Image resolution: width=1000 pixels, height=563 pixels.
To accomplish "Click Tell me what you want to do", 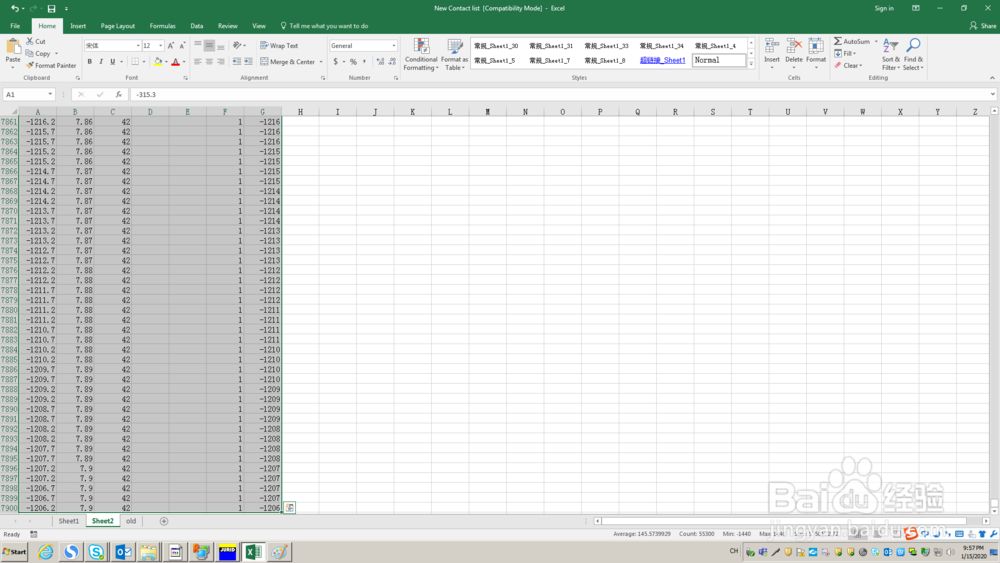I will [324, 26].
